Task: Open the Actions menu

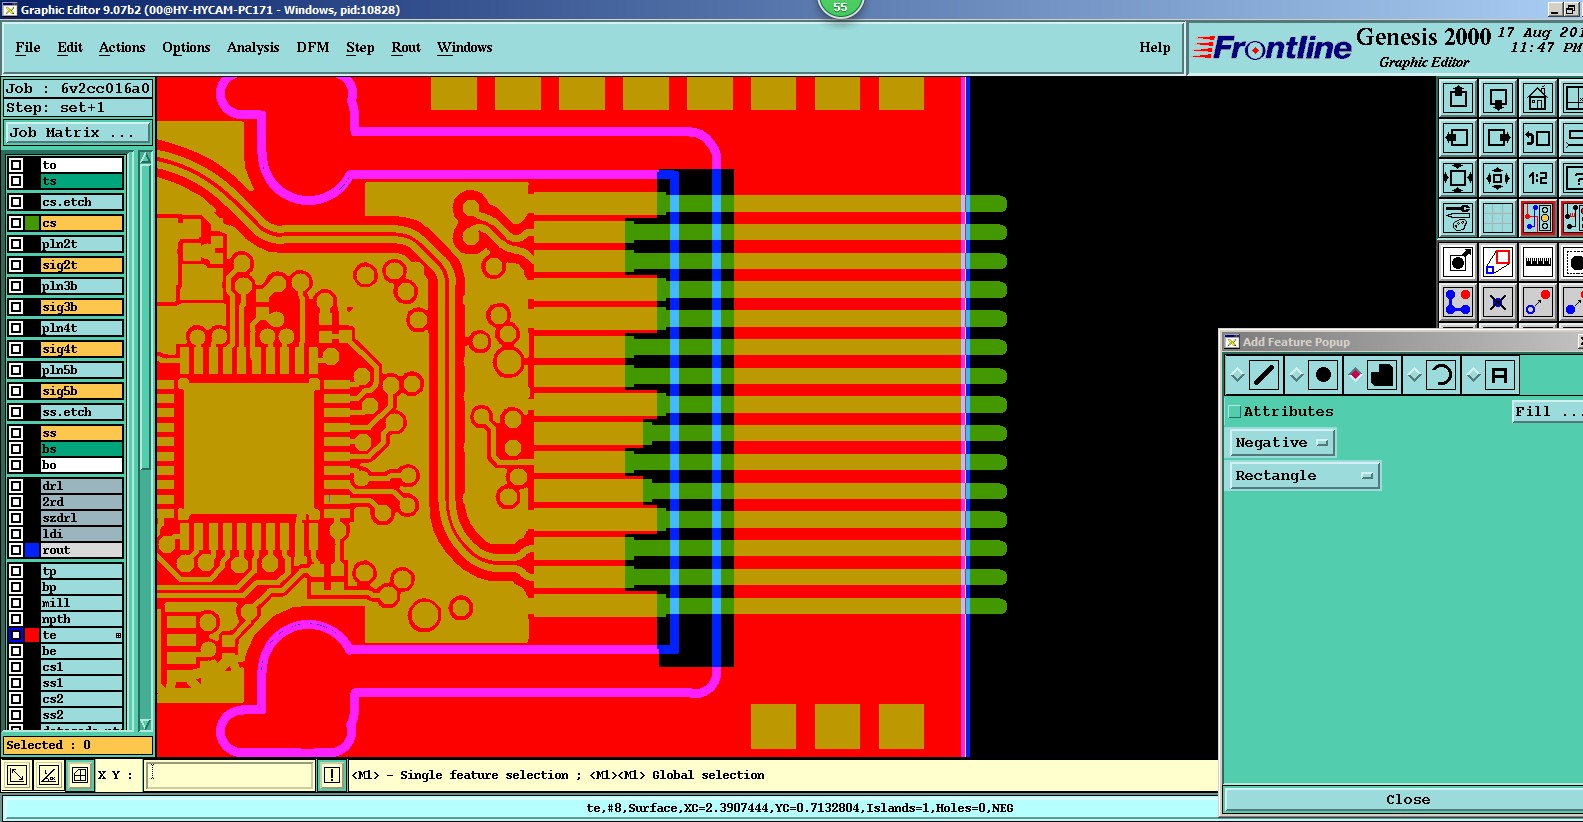Action: tap(122, 47)
